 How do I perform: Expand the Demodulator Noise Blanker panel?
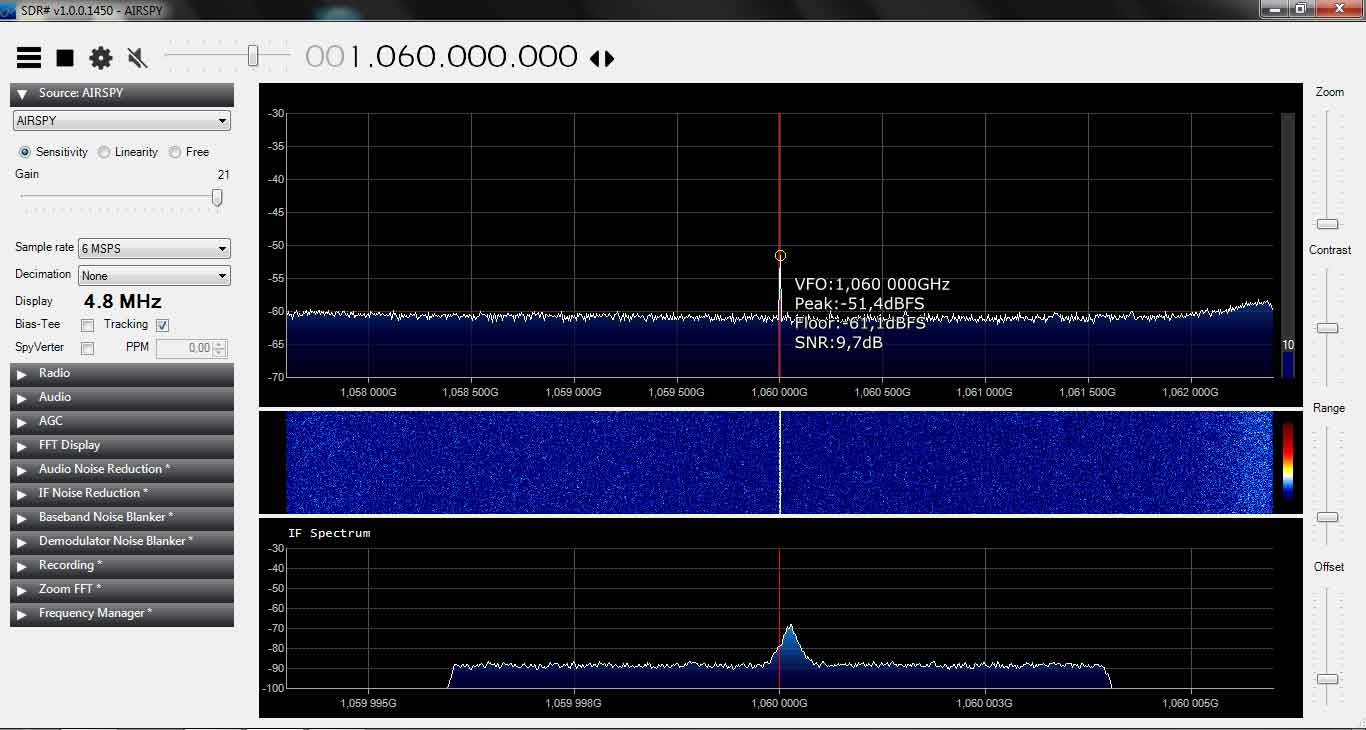[122, 541]
